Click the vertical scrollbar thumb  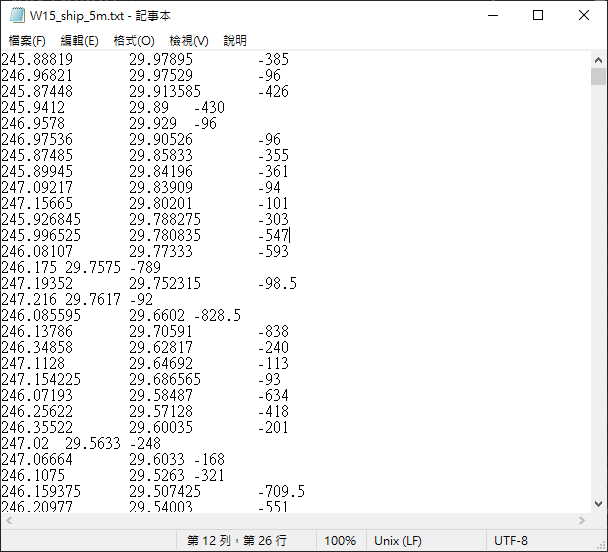point(598,76)
